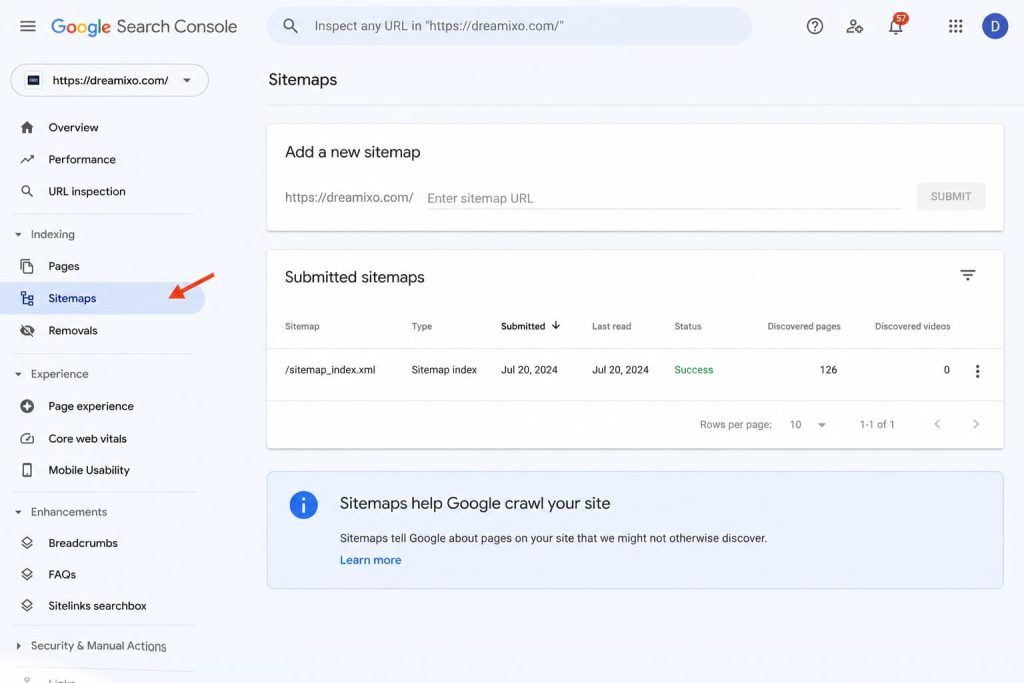
Task: Click the Performance trend icon
Action: 27,159
